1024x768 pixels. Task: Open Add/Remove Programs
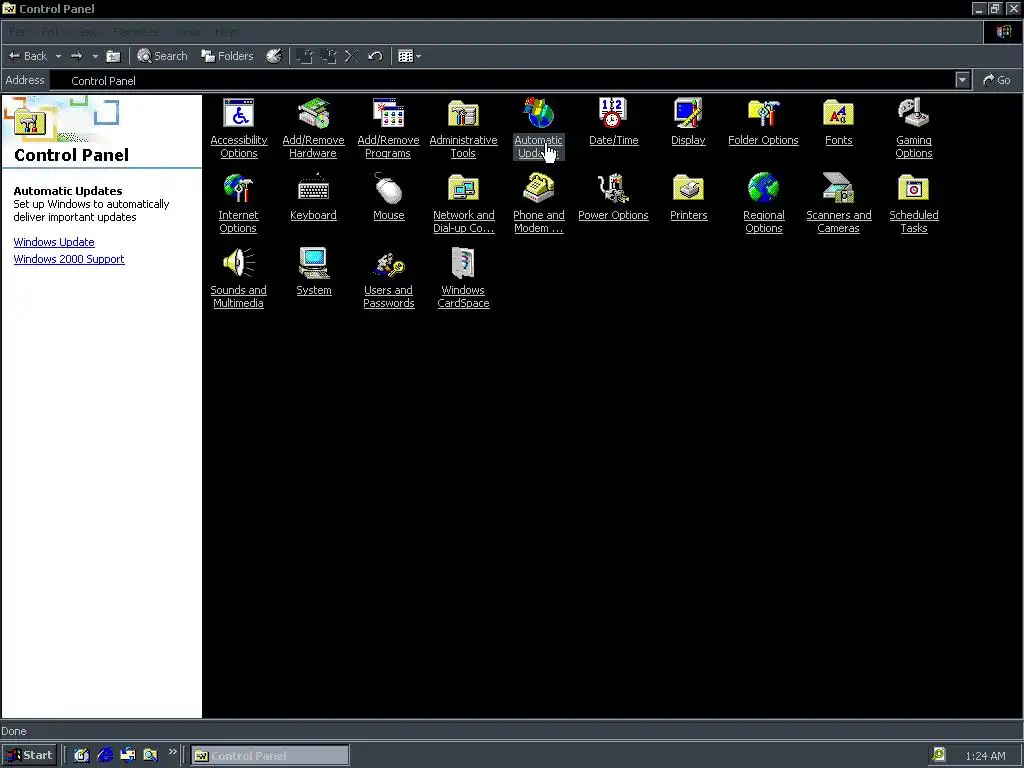(x=388, y=129)
